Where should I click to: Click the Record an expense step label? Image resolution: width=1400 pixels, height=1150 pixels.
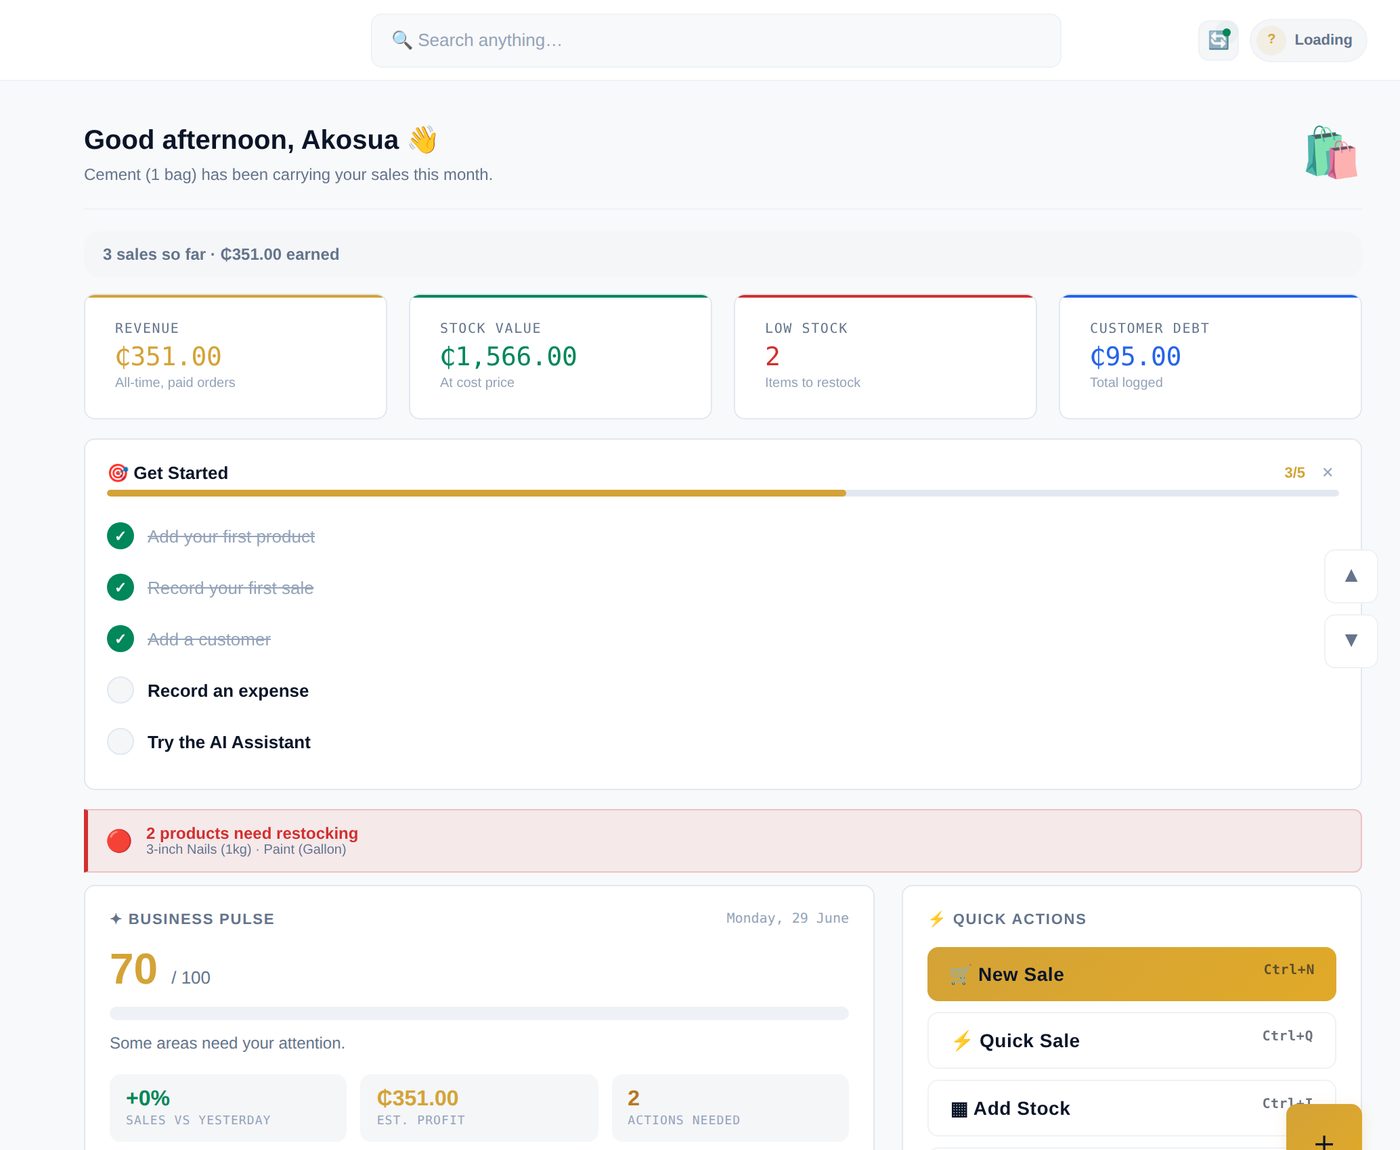[x=228, y=691]
